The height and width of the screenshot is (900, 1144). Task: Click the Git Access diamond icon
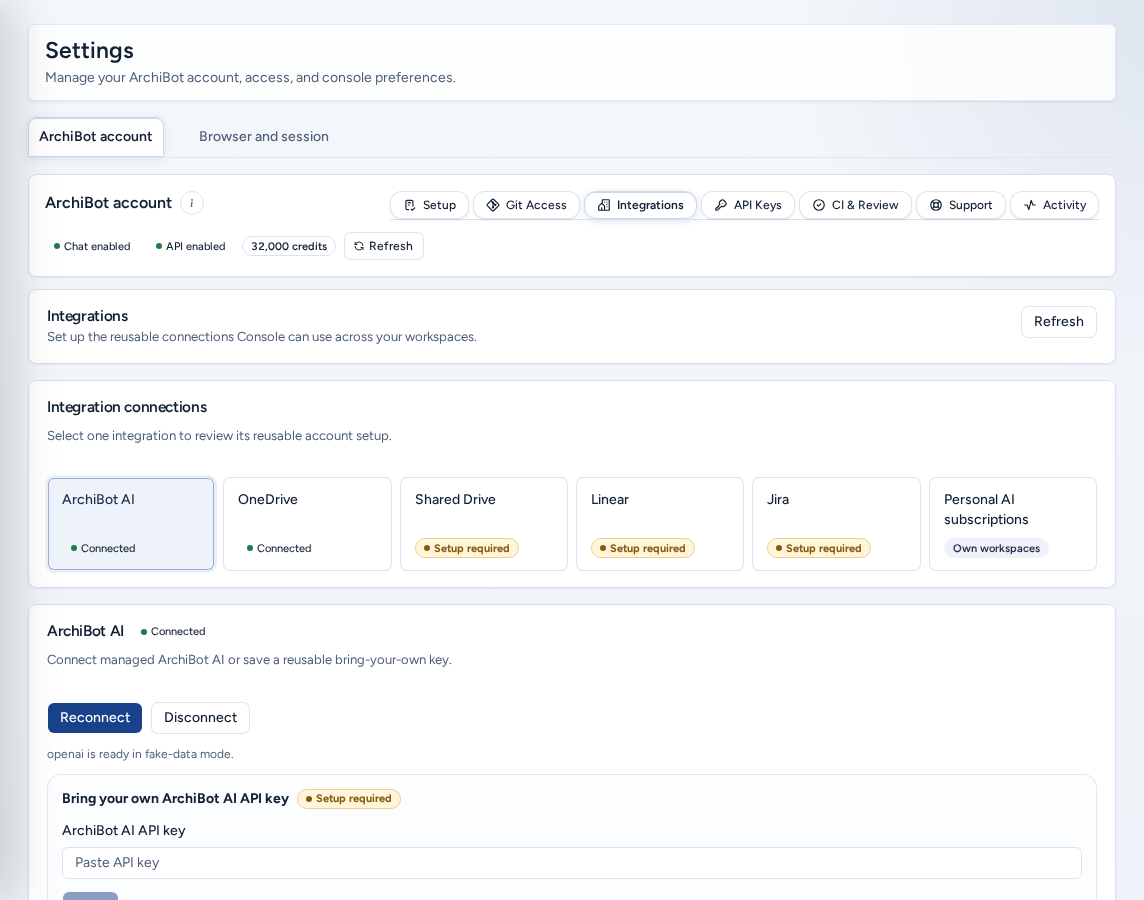click(x=493, y=205)
